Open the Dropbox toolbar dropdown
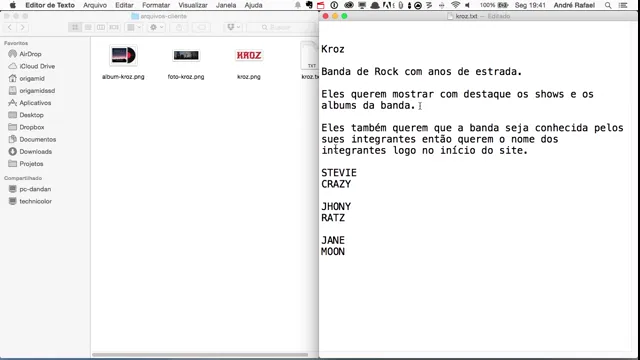Screen dimensions: 640x360 pos(233,27)
